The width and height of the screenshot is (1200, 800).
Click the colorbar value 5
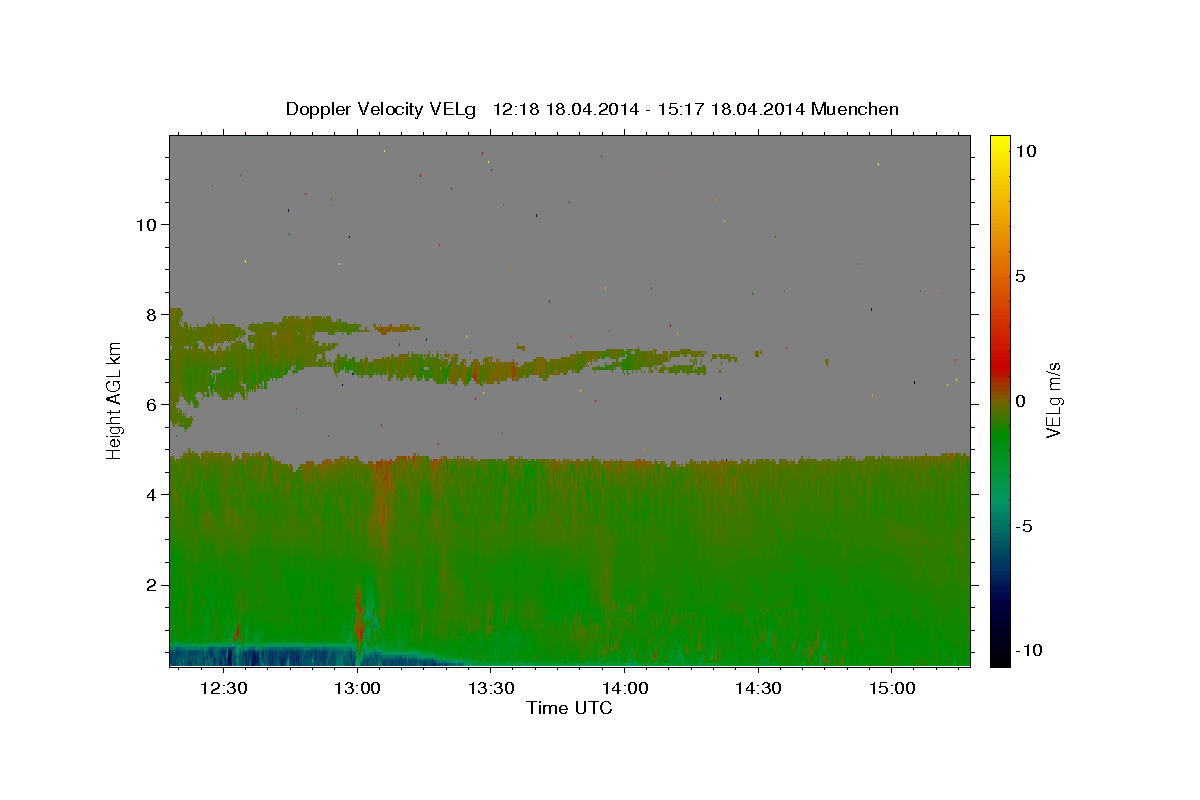[1020, 276]
